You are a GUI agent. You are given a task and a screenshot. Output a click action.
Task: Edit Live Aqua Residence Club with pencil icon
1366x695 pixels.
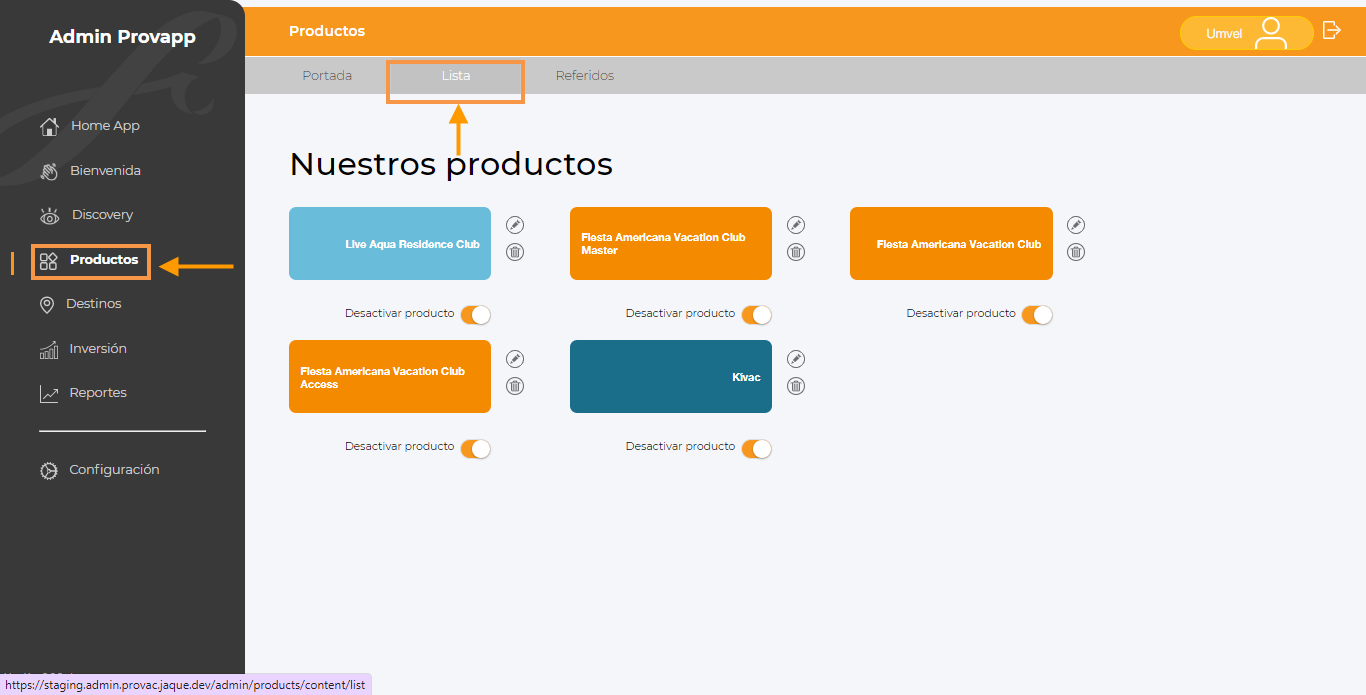(515, 225)
